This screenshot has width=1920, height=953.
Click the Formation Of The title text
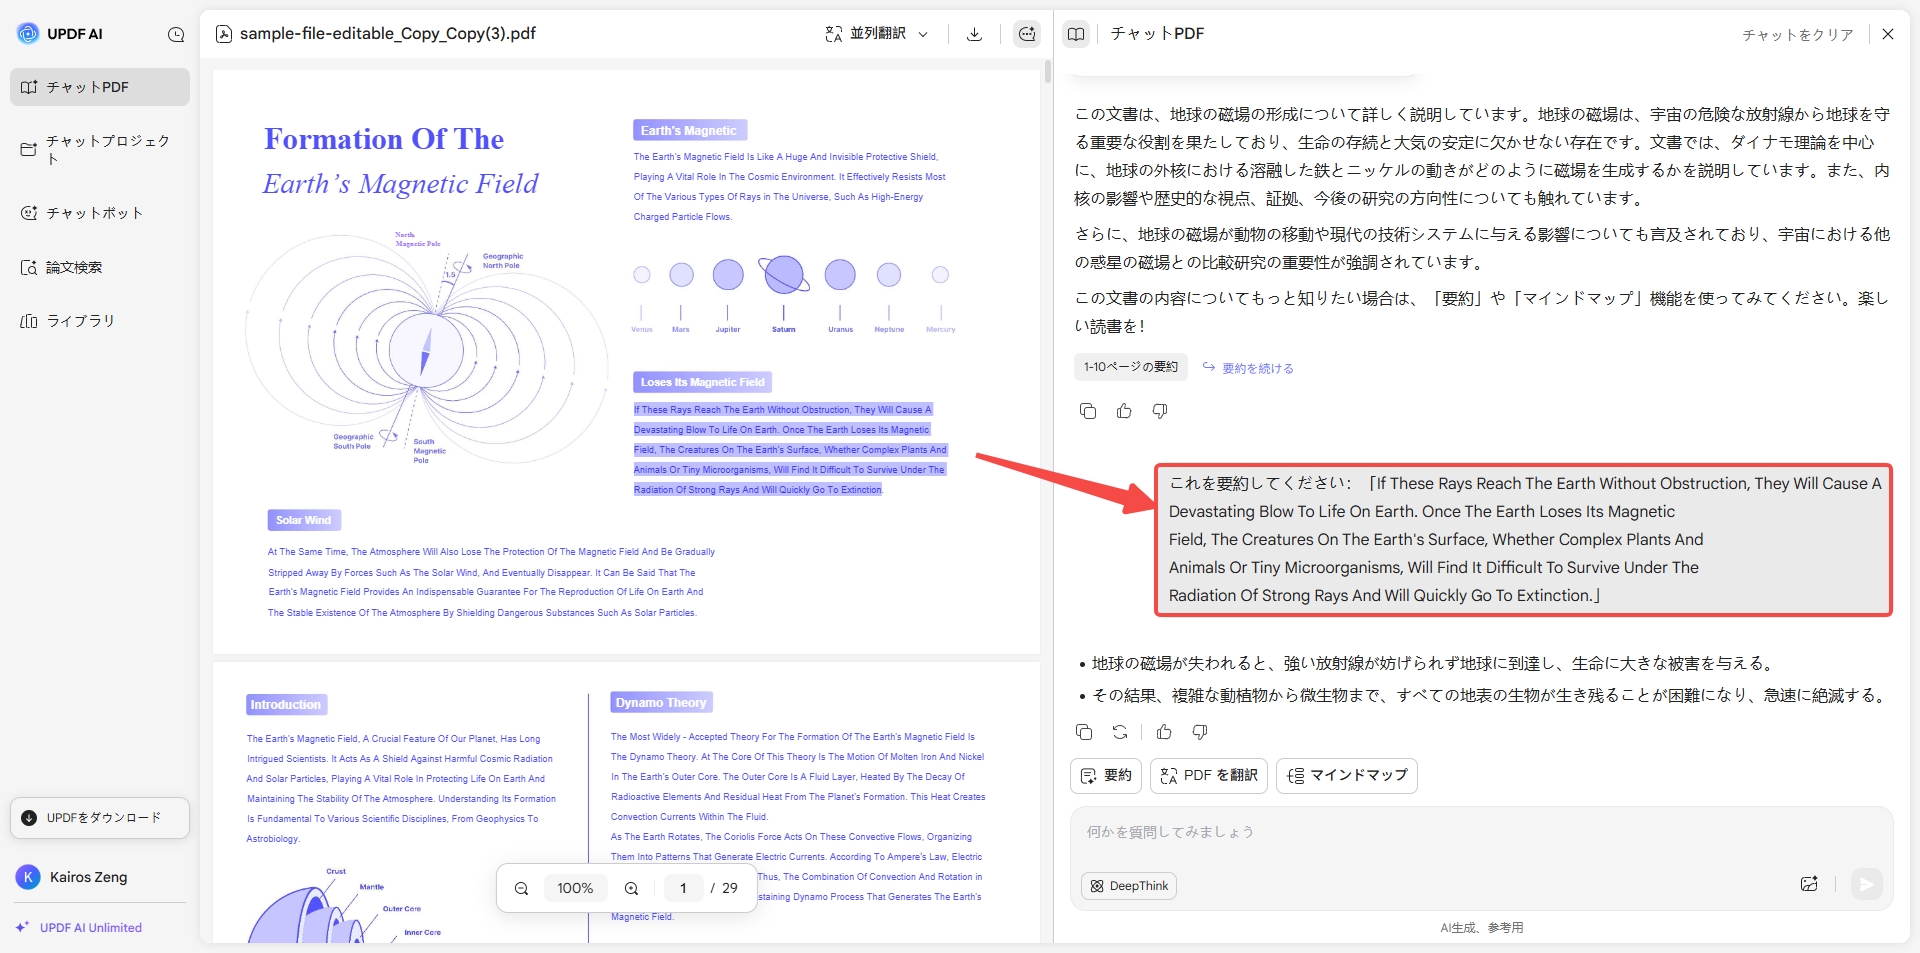pyautogui.click(x=384, y=139)
